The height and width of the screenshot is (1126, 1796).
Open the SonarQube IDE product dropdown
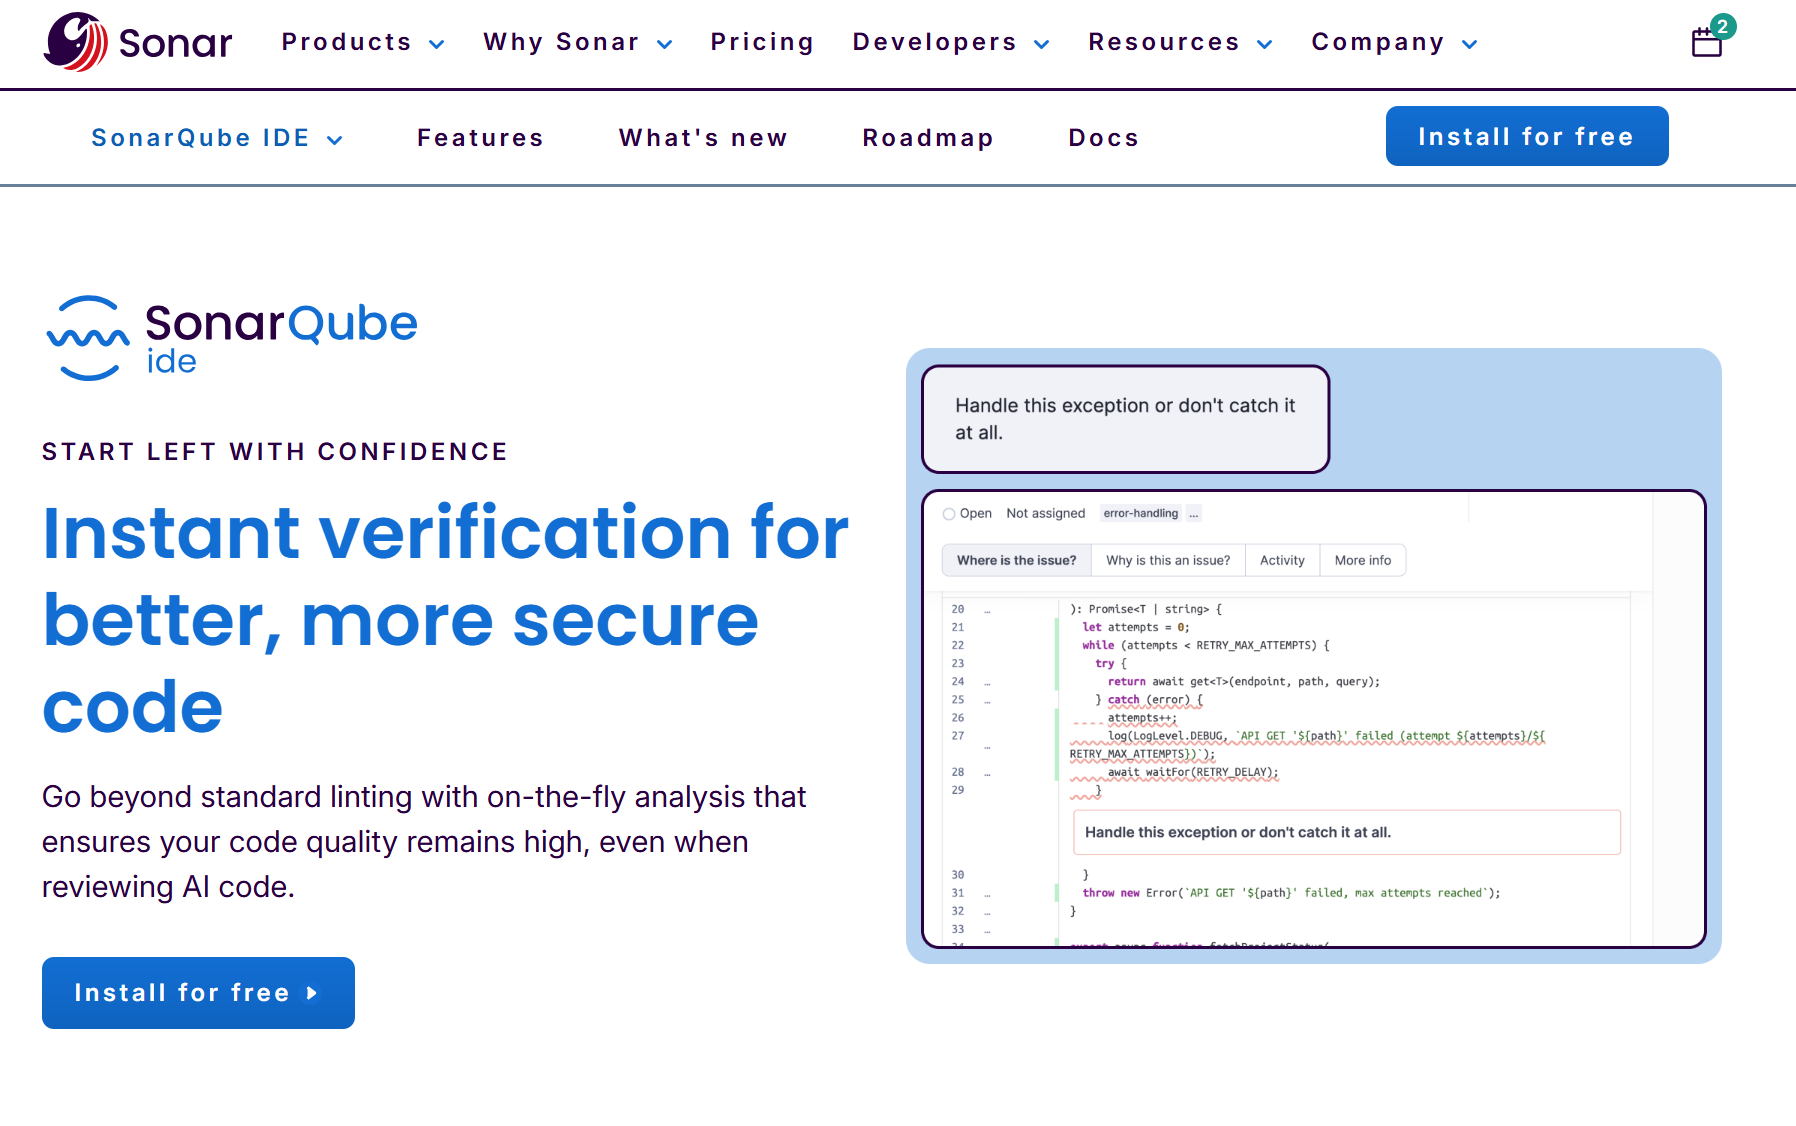(217, 138)
